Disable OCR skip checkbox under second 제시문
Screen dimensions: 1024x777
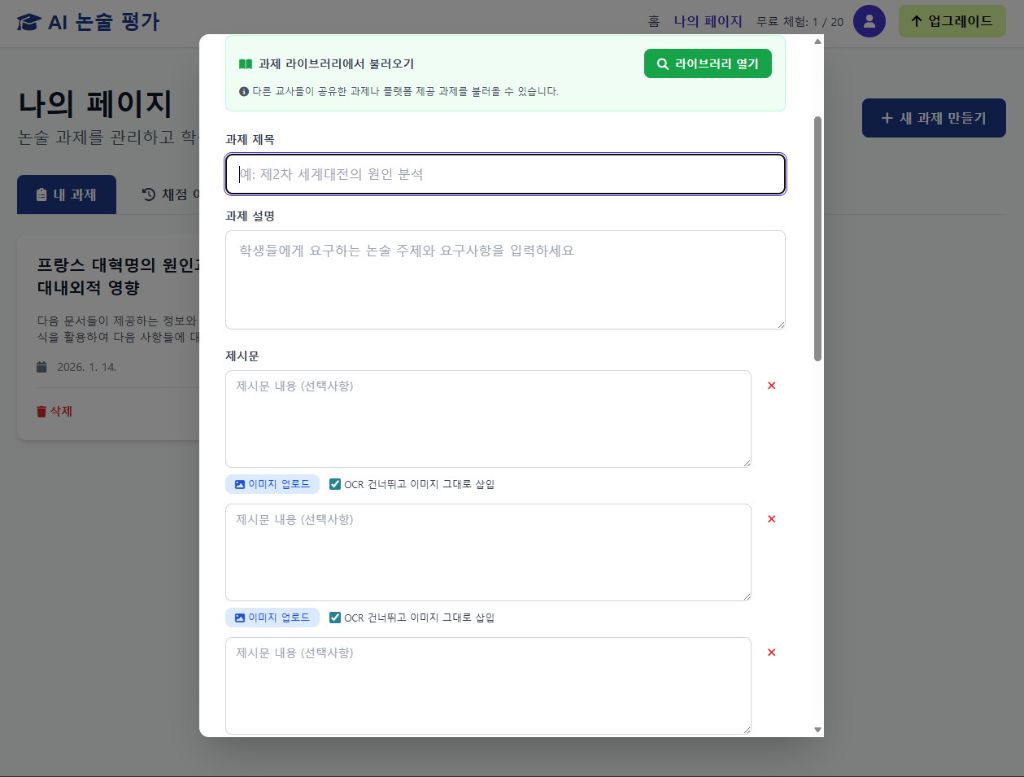point(335,617)
